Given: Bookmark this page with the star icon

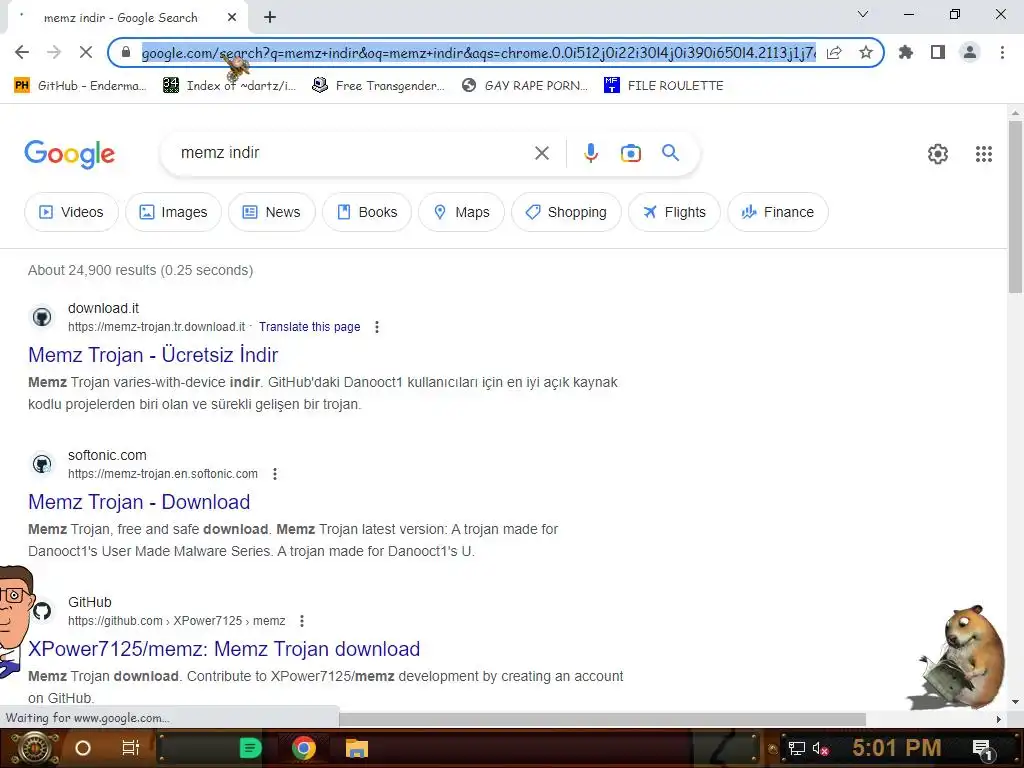Looking at the screenshot, I should click(866, 52).
